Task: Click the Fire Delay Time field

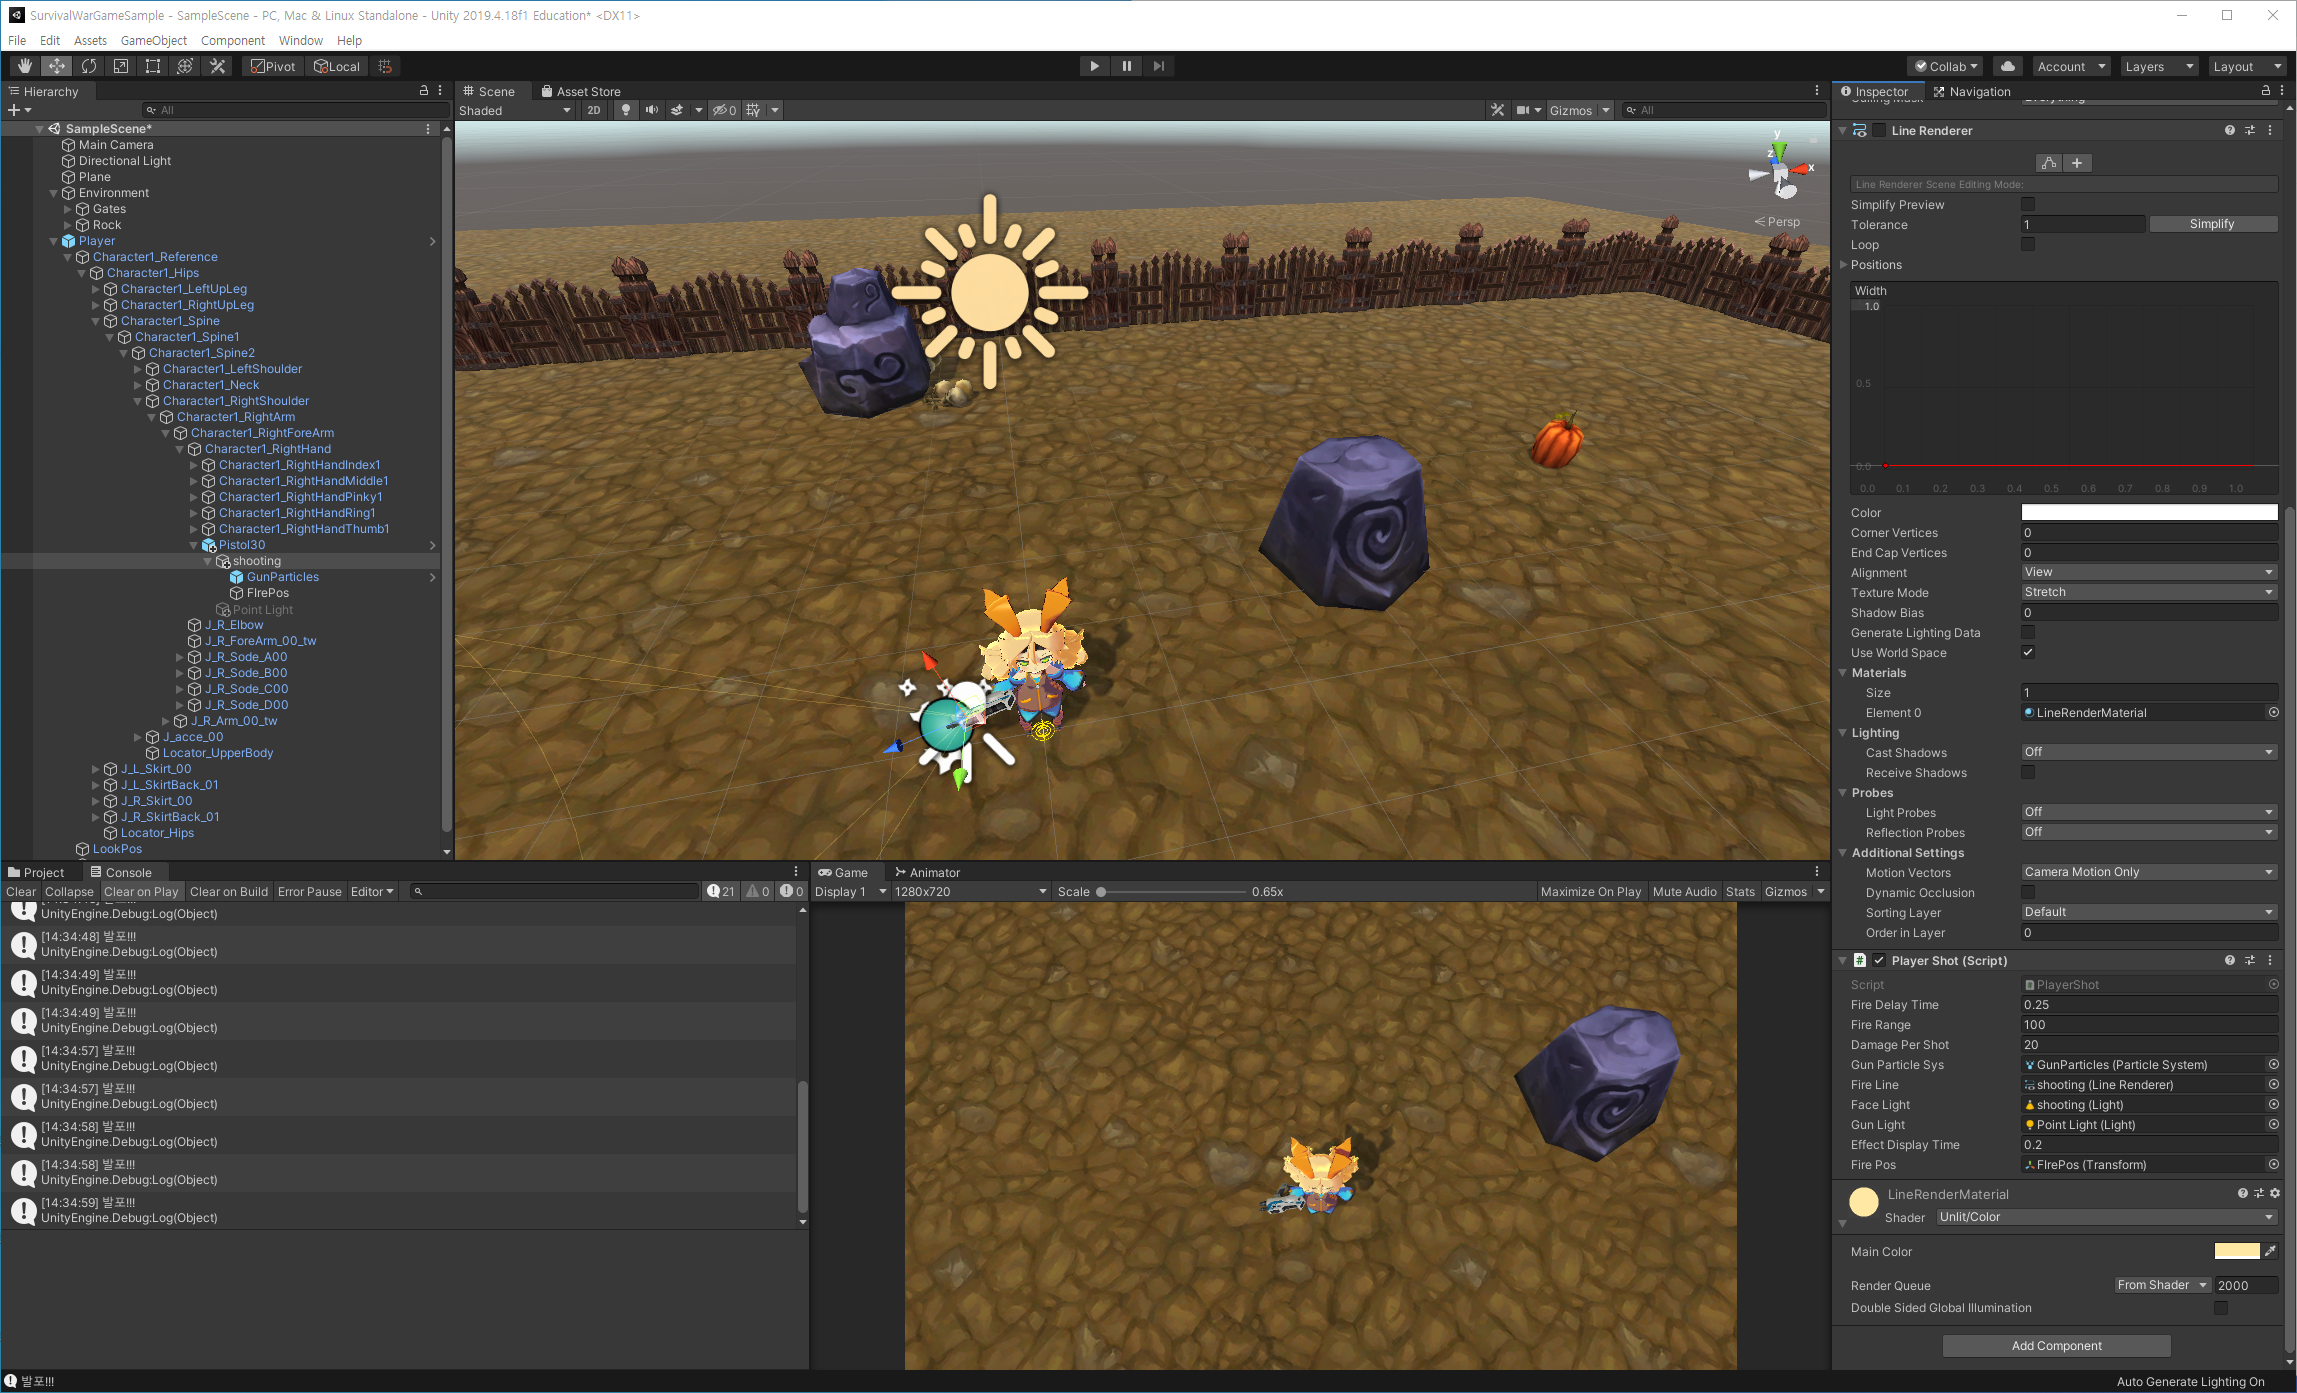Action: tap(2148, 1004)
